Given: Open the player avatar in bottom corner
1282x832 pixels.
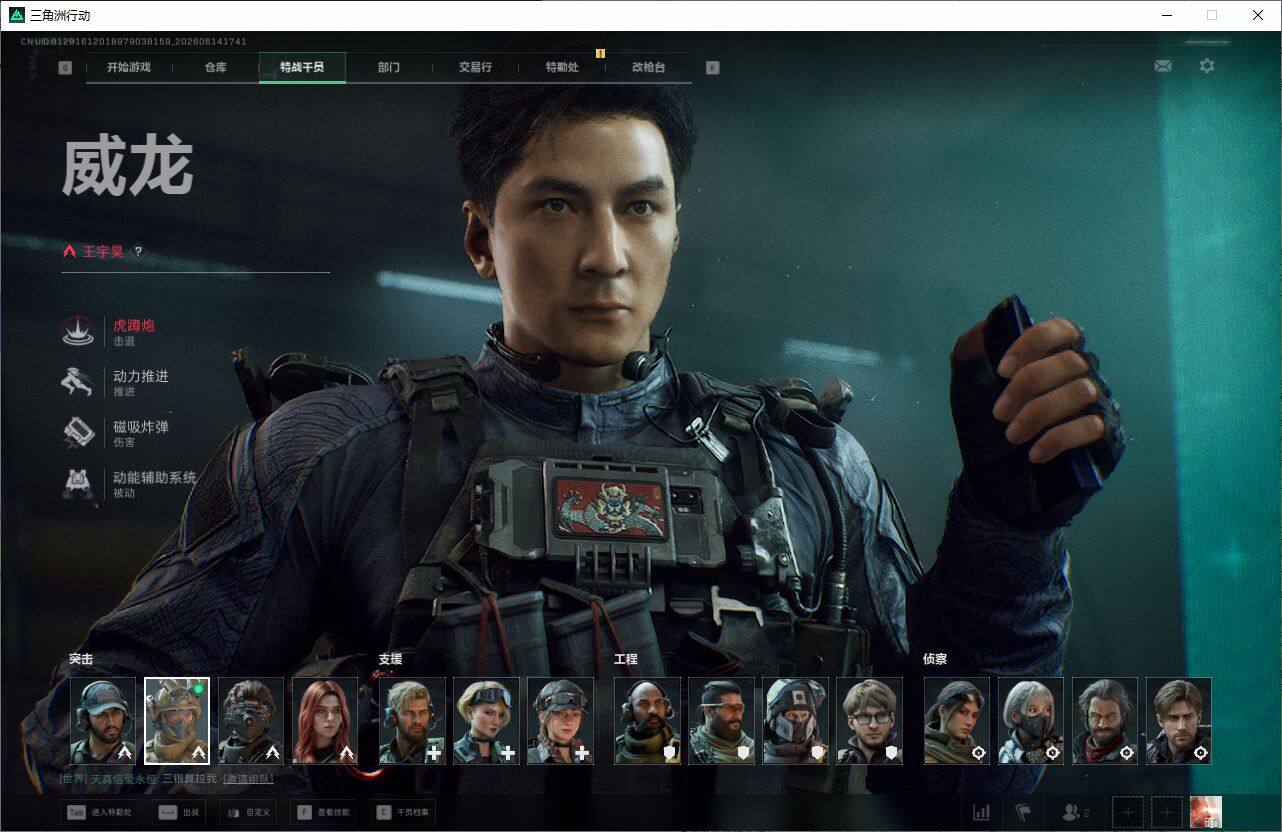Looking at the screenshot, I should (x=1206, y=812).
